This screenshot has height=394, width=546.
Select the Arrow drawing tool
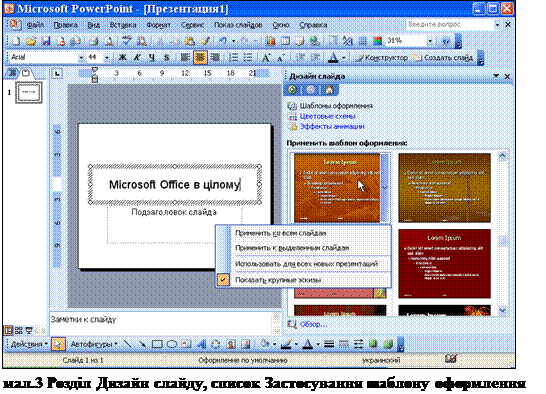[142, 344]
